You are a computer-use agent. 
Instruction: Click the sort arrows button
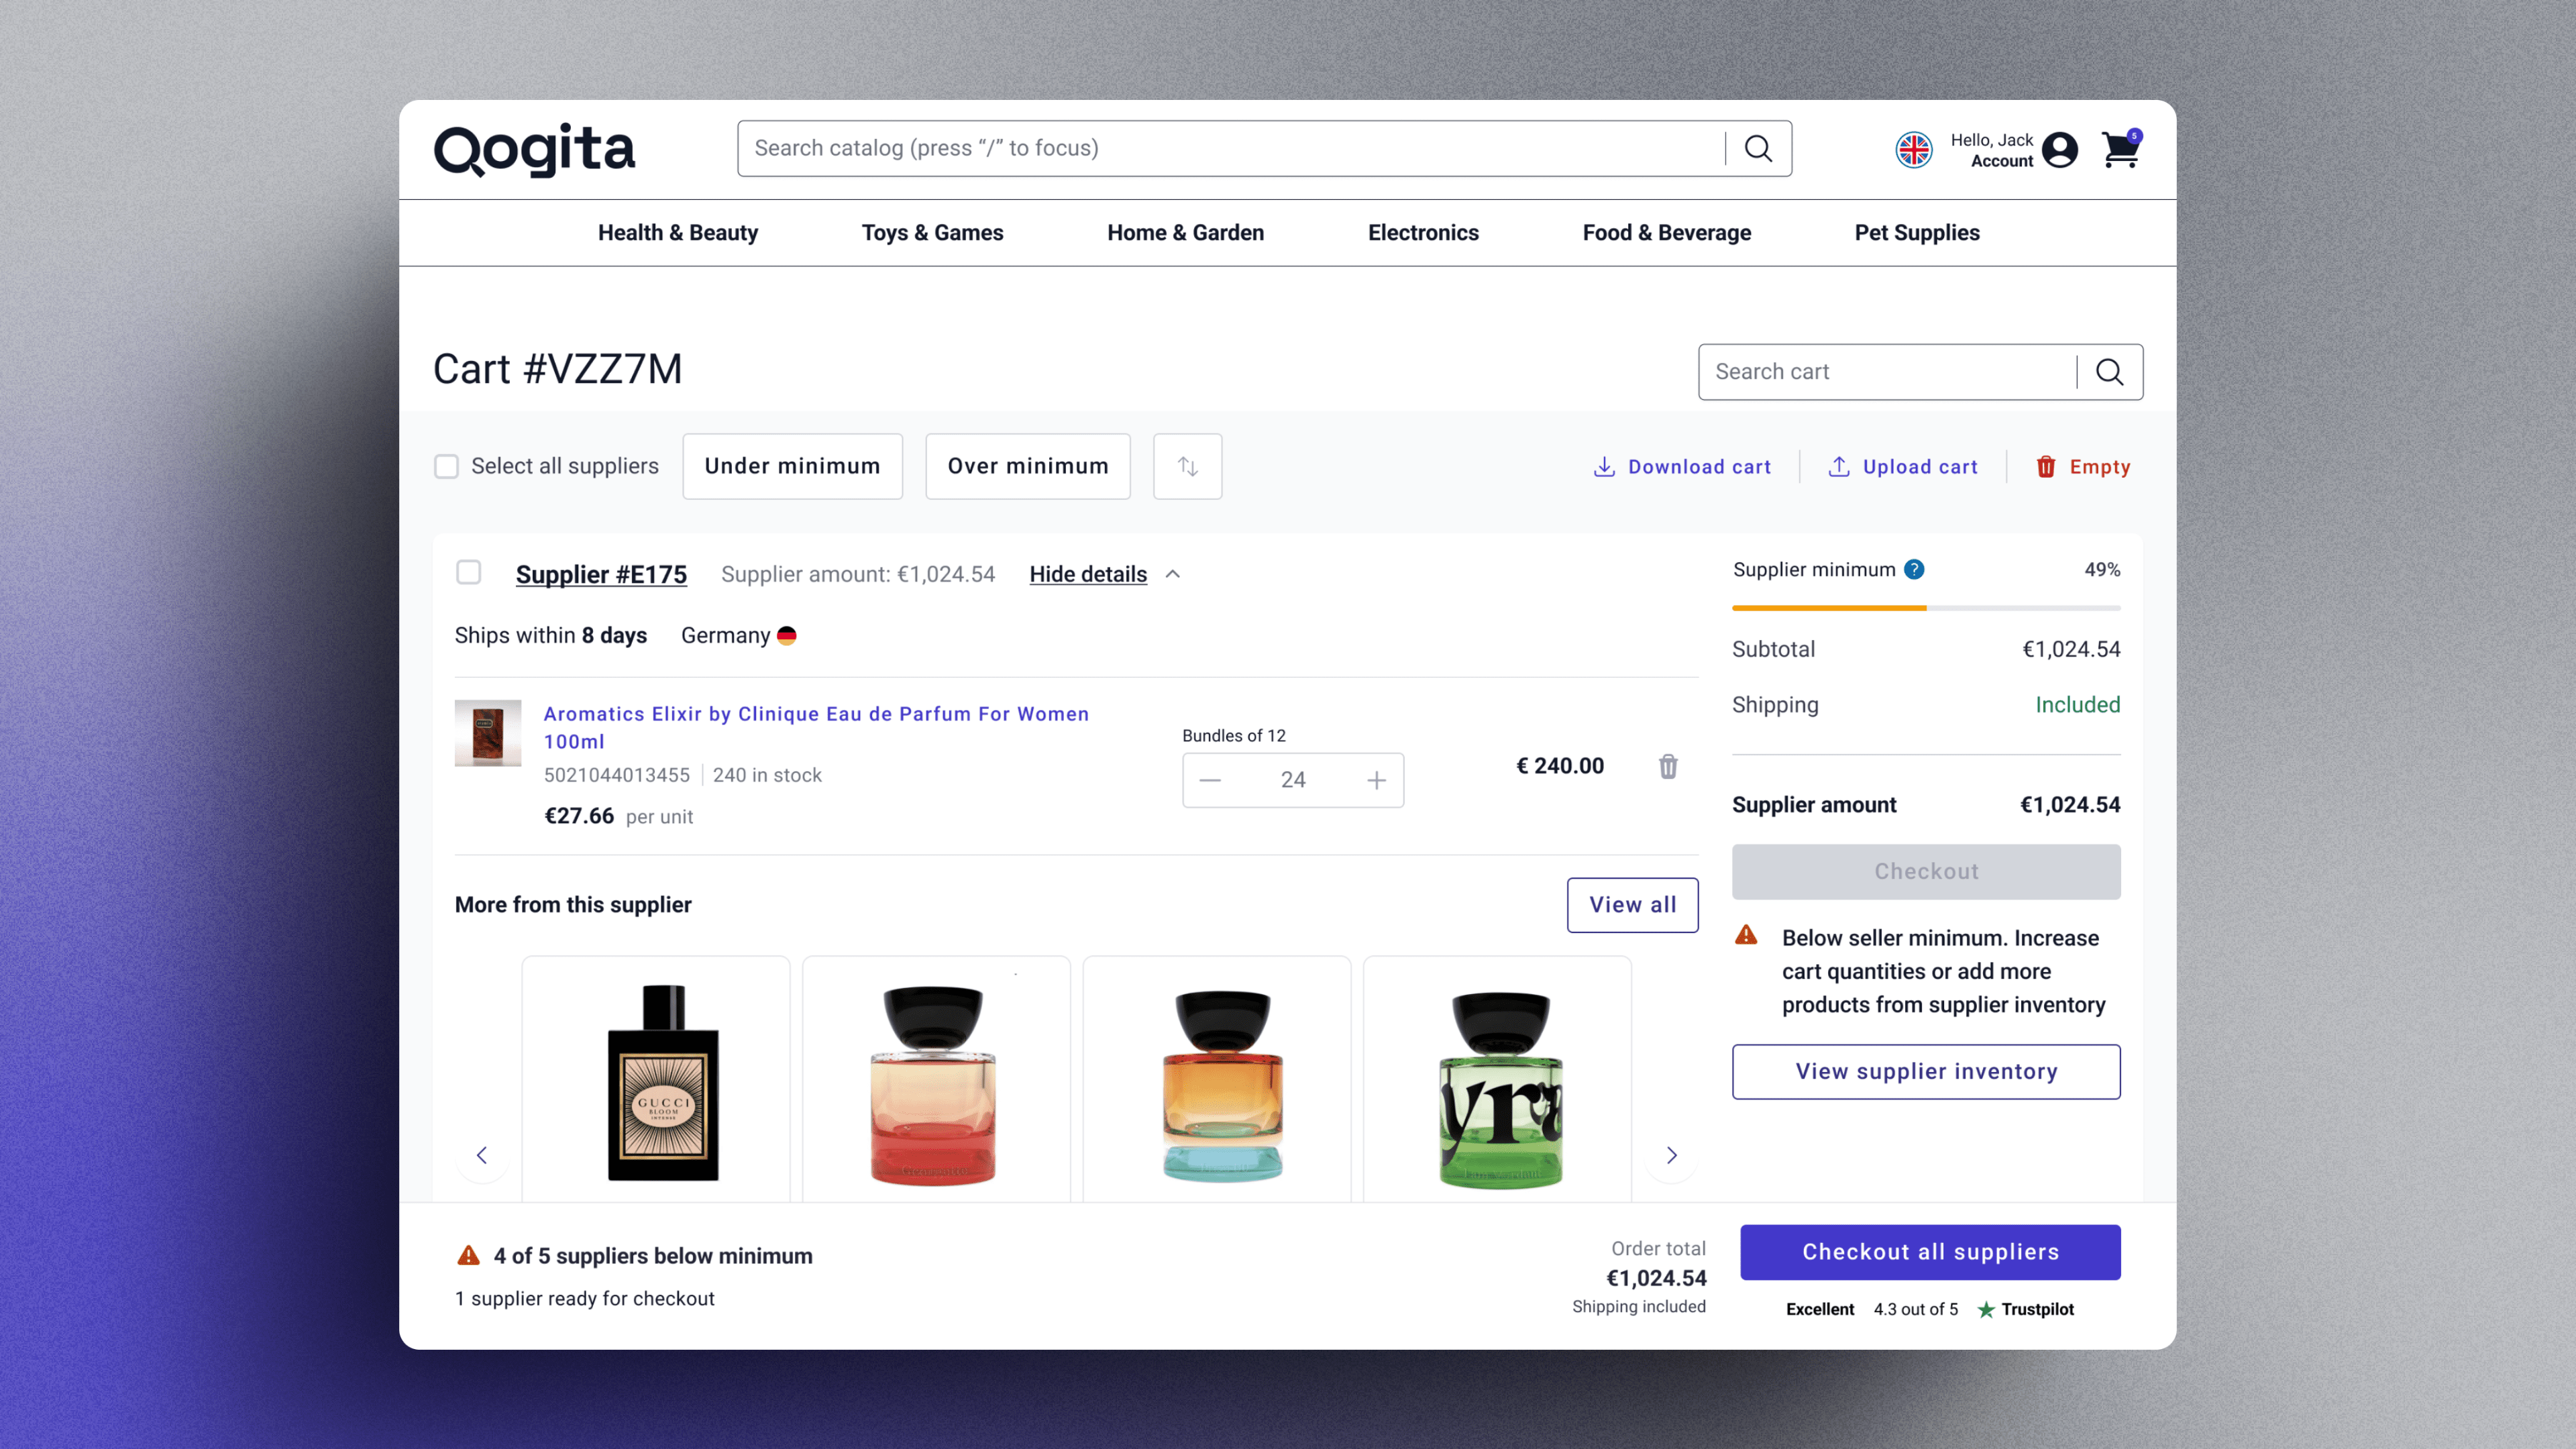(x=1187, y=466)
